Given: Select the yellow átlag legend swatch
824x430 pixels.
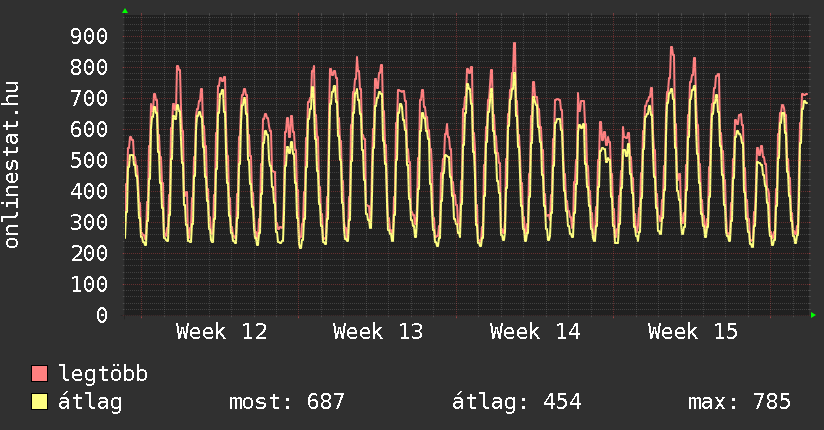Looking at the screenshot, I should (x=40, y=402).
